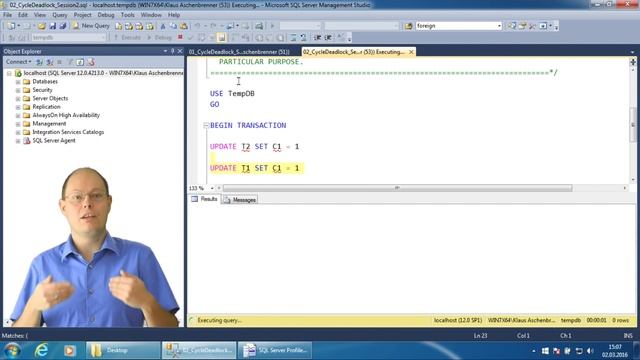Expand the Databases folder node
This screenshot has width=640, height=360.
[x=18, y=82]
